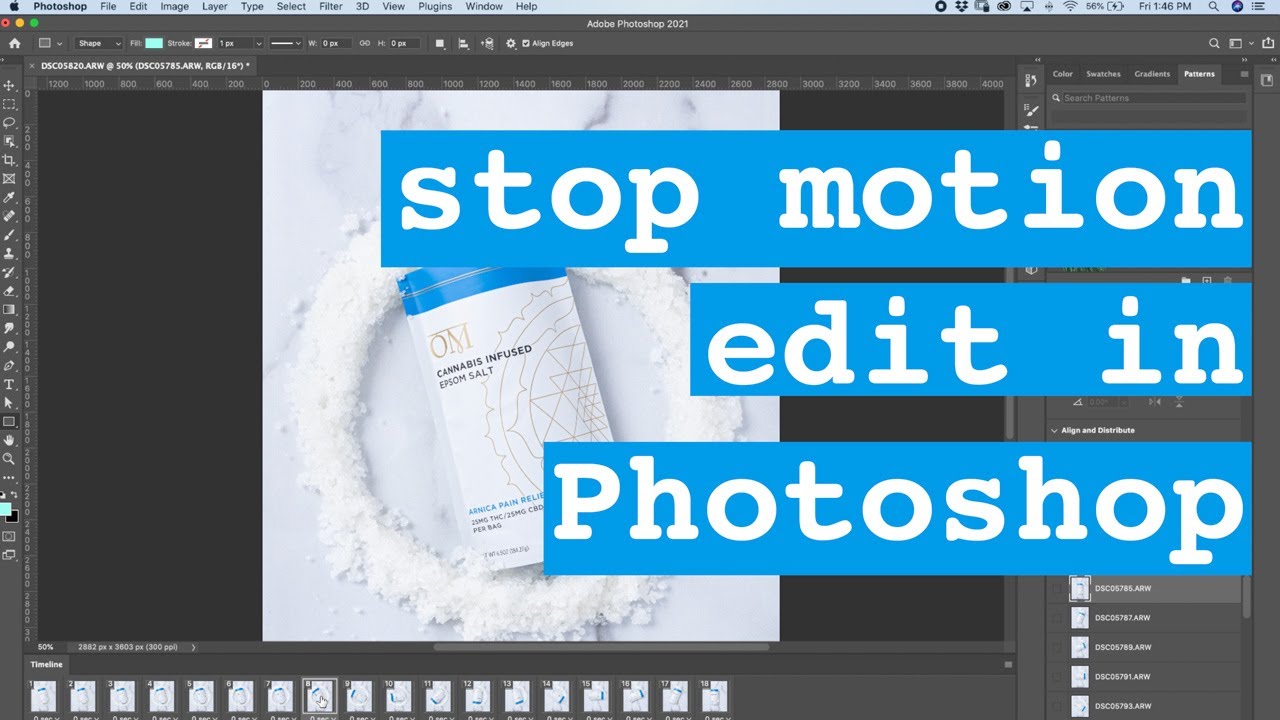This screenshot has width=1280, height=720.
Task: Select the Frame tool
Action: (x=9, y=178)
